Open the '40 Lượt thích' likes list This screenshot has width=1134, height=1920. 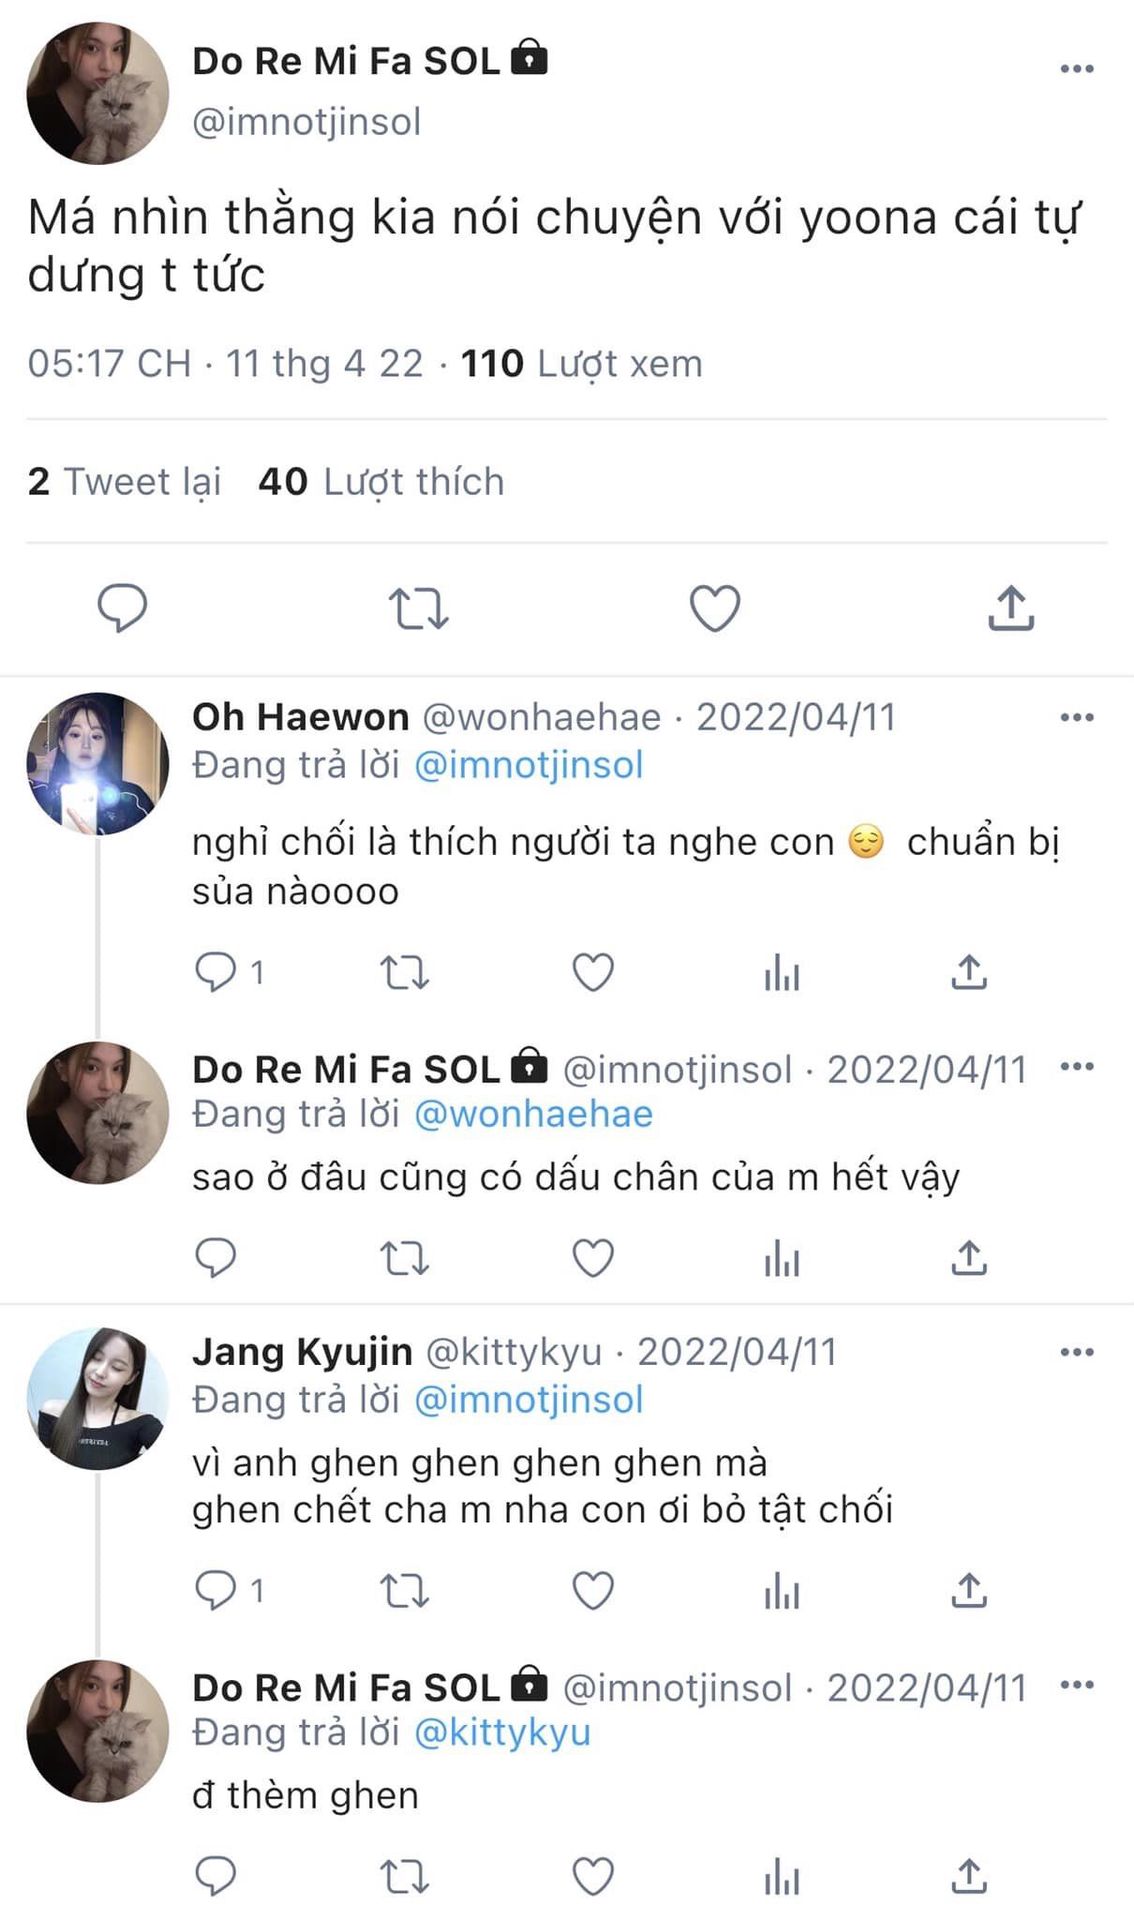point(381,482)
